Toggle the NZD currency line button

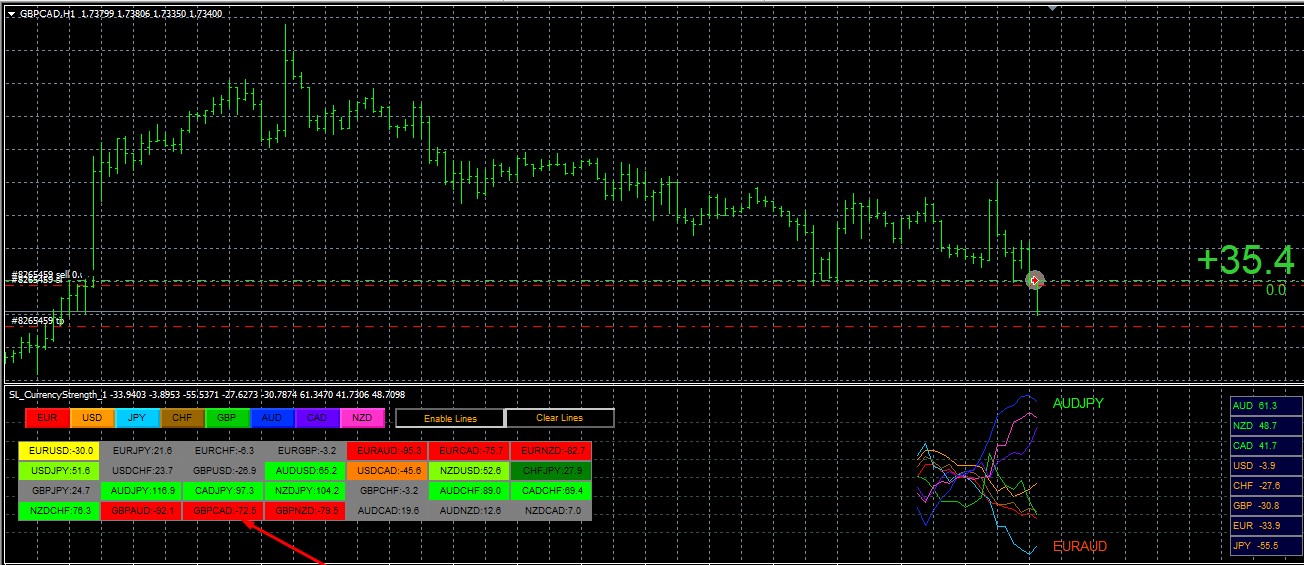click(362, 417)
